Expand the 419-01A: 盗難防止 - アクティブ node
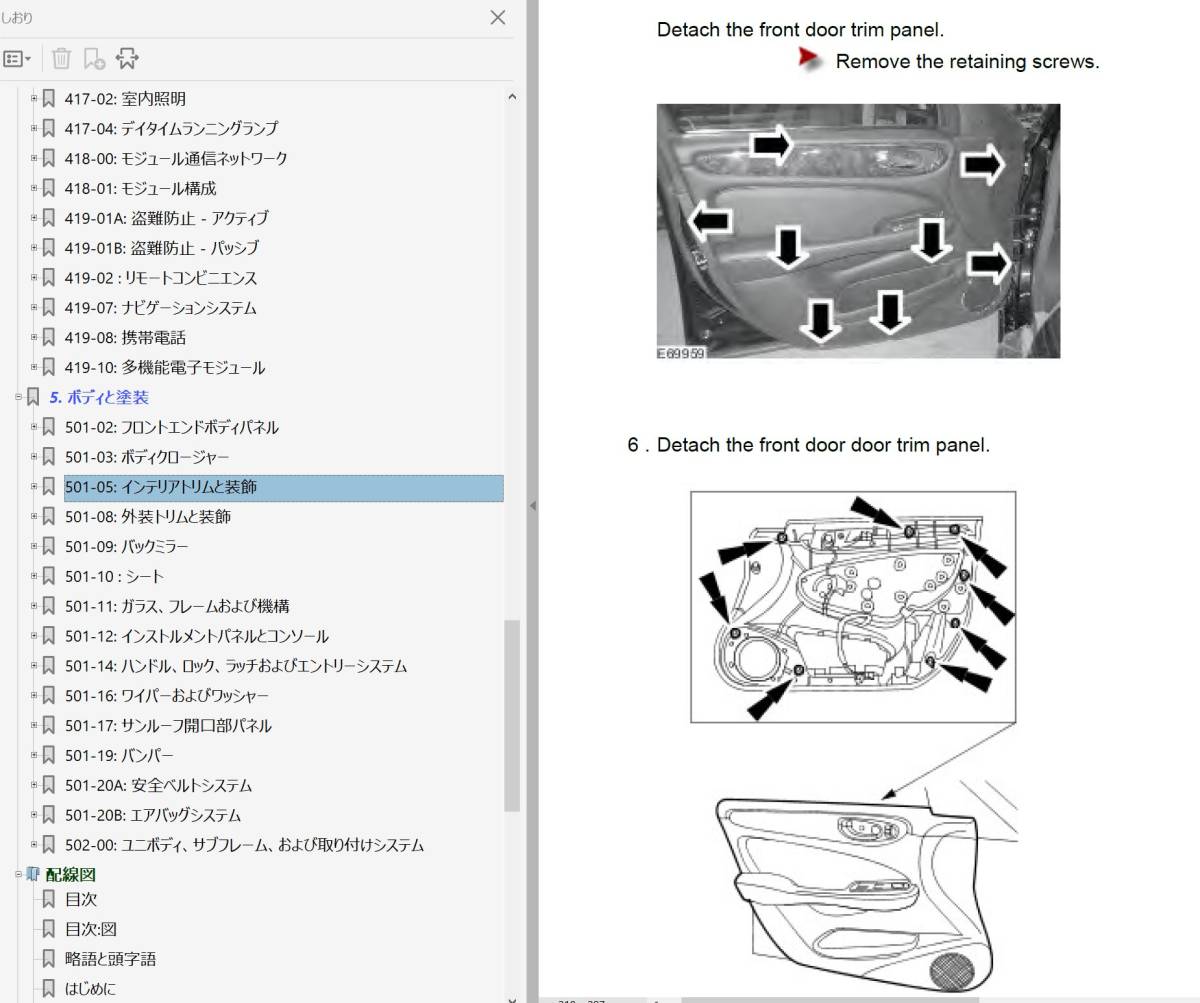Image resolution: width=1200 pixels, height=1003 pixels. click(33, 218)
